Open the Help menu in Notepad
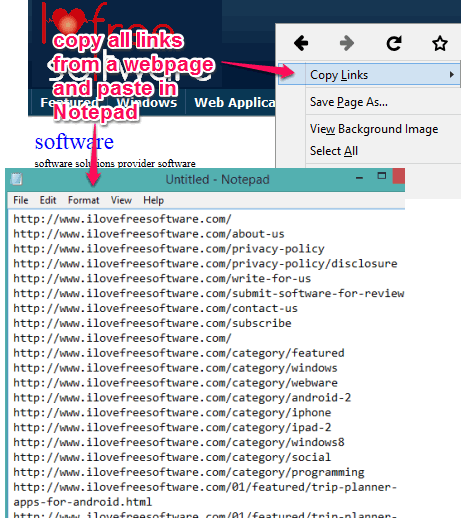This screenshot has width=461, height=518. [x=153, y=200]
